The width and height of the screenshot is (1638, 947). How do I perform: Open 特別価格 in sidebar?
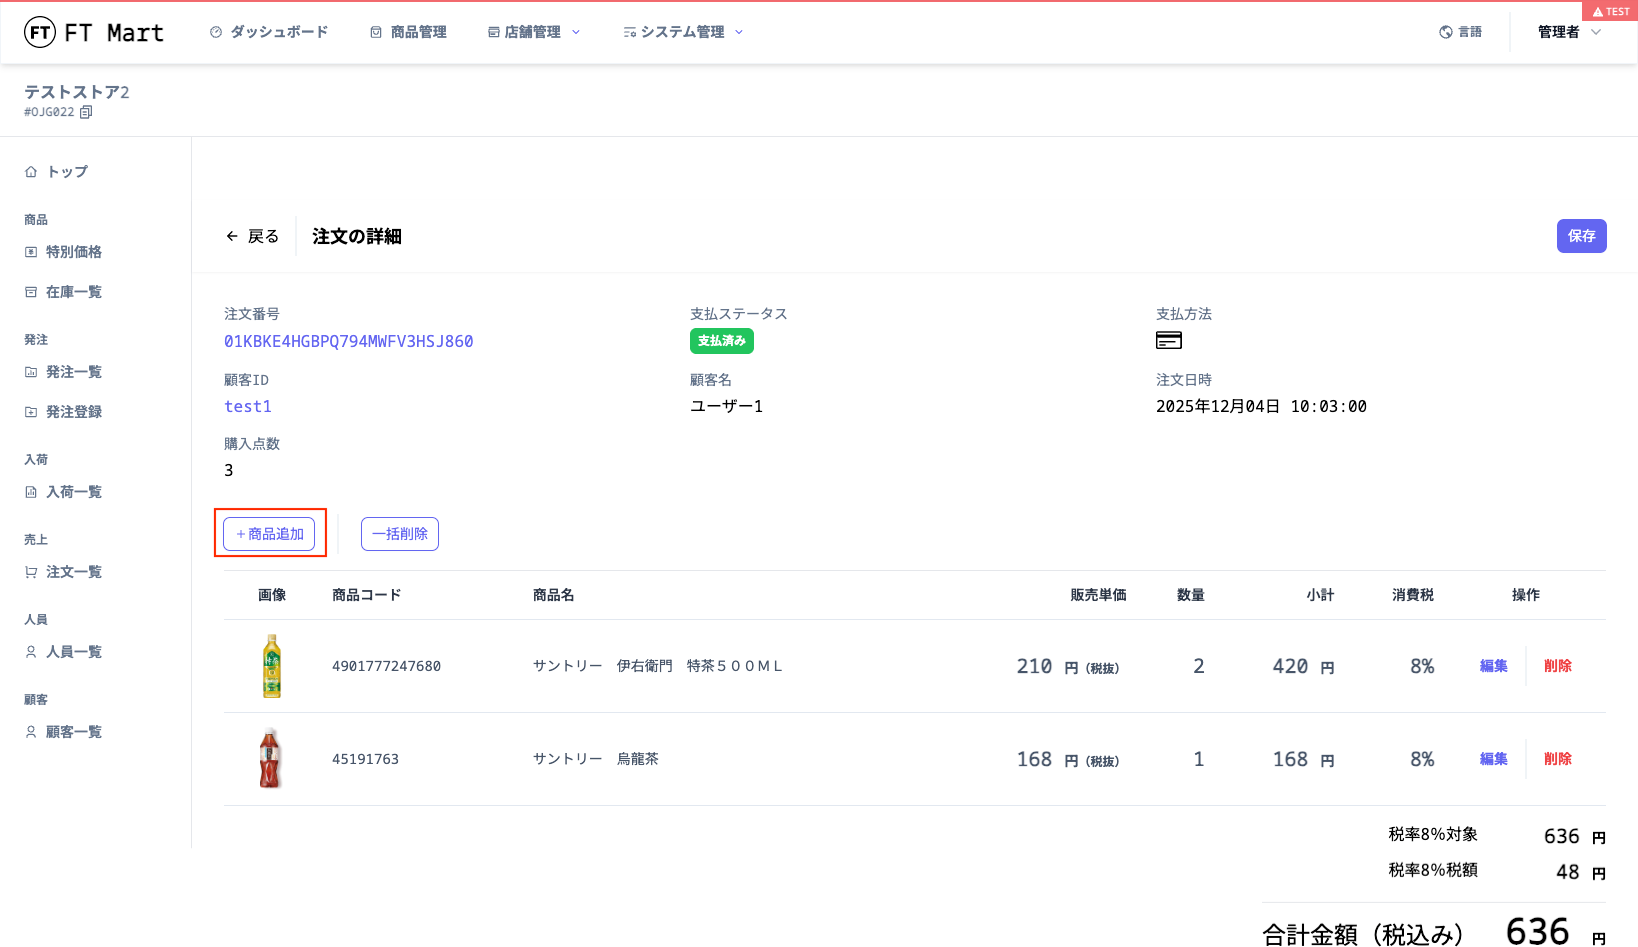point(64,252)
